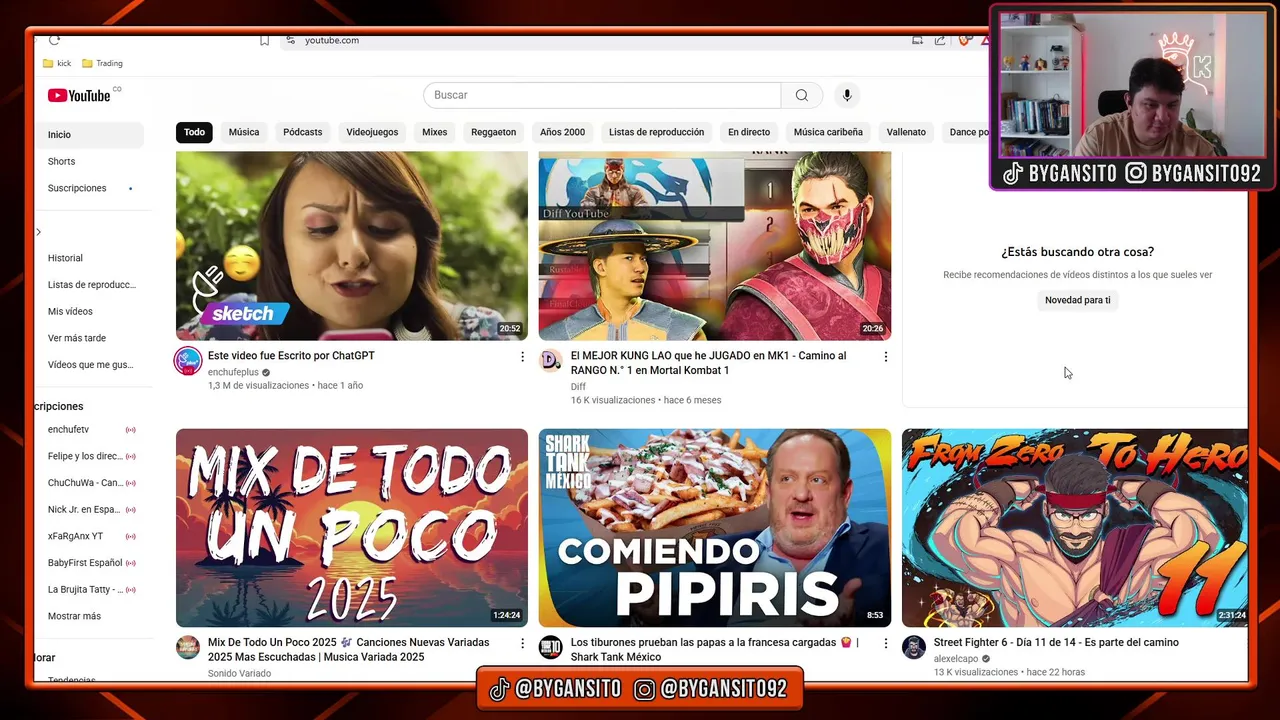Select the Años 2000 filter chip
1280x720 pixels.
[x=562, y=132]
